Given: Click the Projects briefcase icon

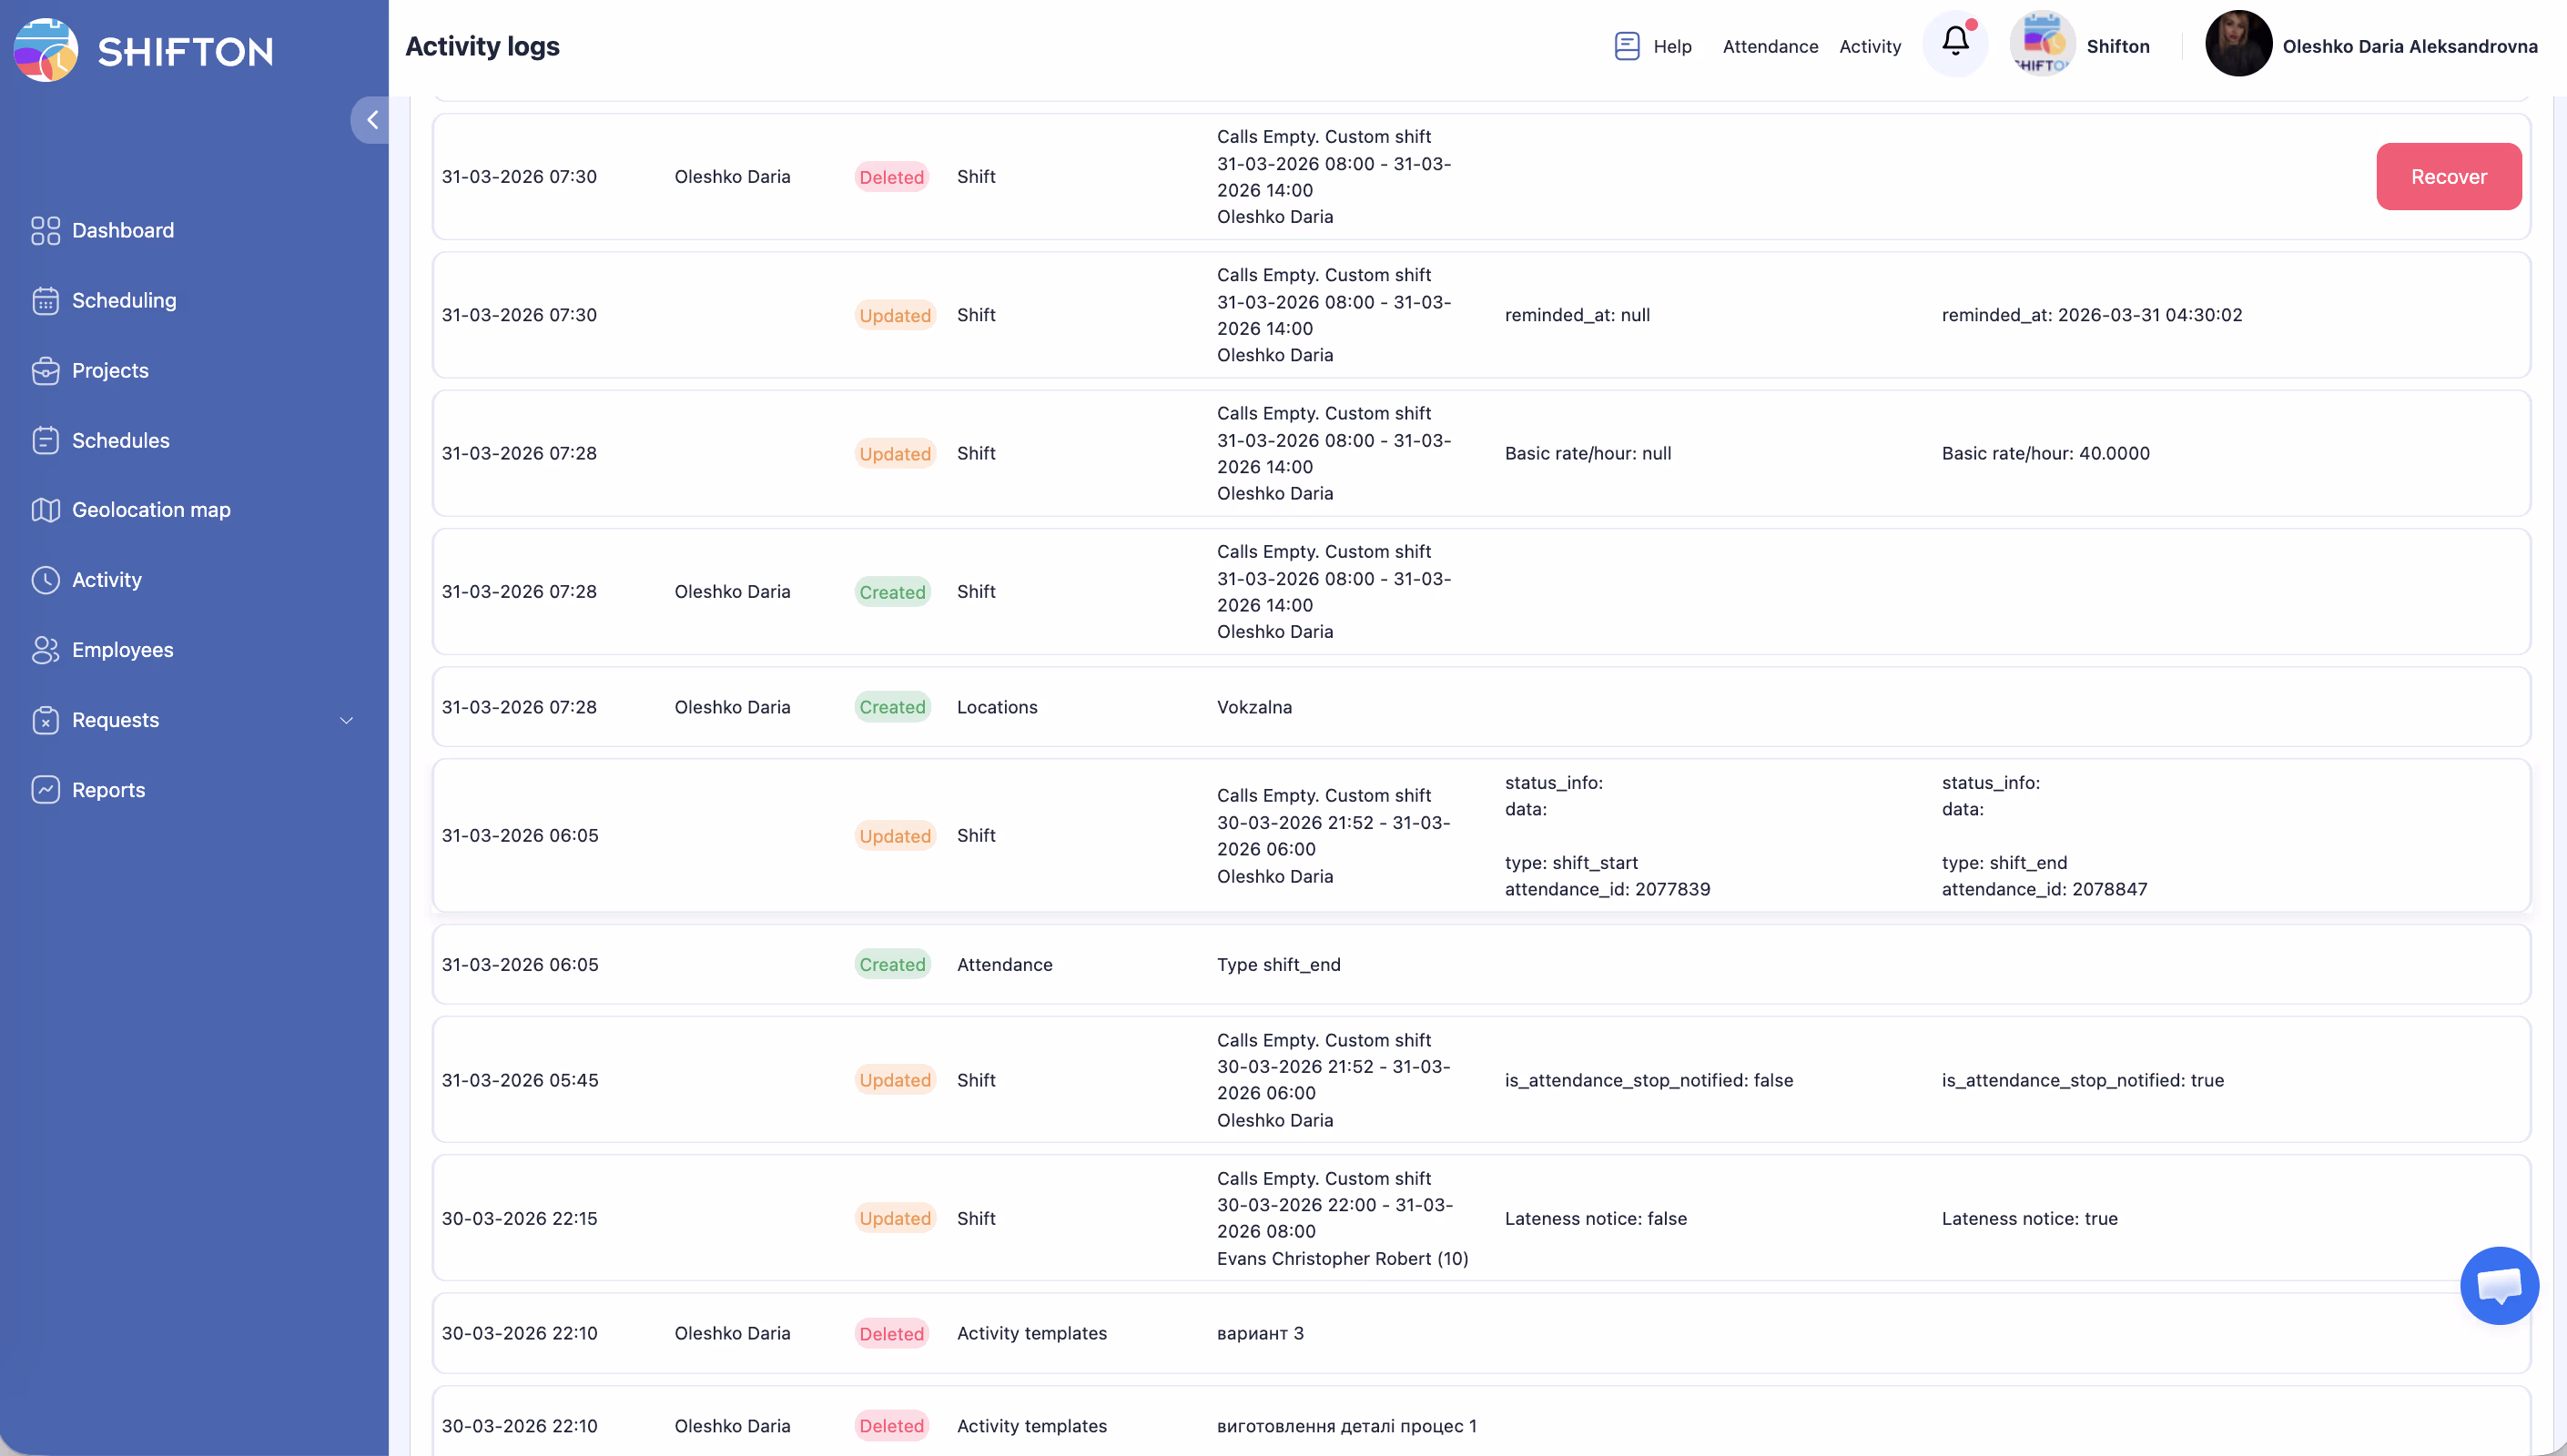Looking at the screenshot, I should click(x=45, y=370).
